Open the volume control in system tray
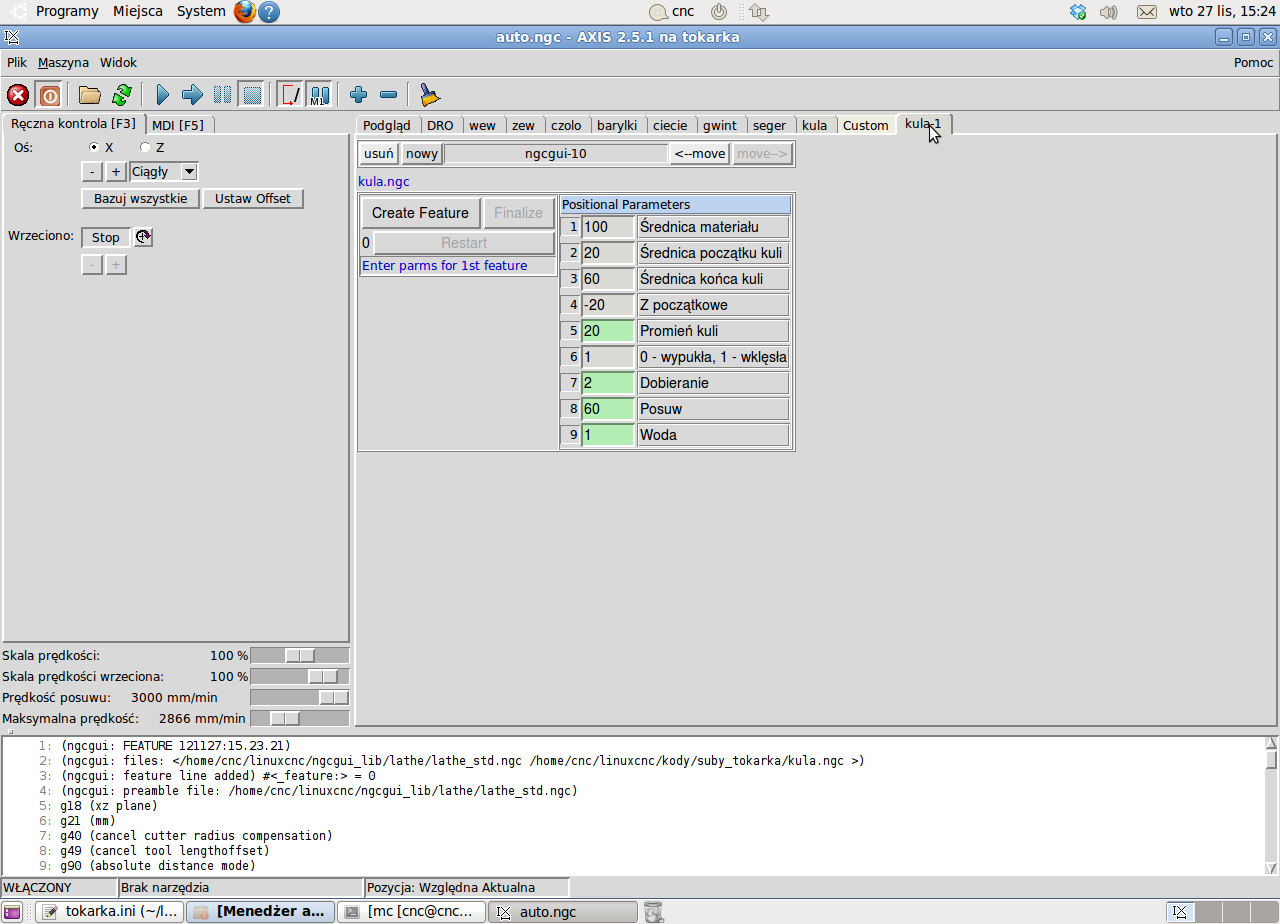Image resolution: width=1280 pixels, height=924 pixels. click(1108, 12)
